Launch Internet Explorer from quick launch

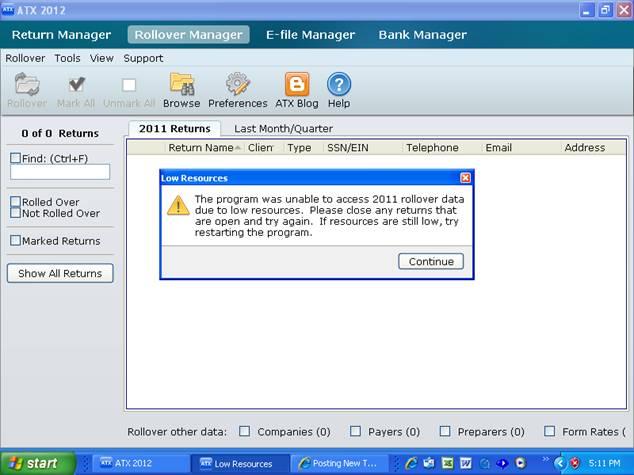click(x=411, y=463)
